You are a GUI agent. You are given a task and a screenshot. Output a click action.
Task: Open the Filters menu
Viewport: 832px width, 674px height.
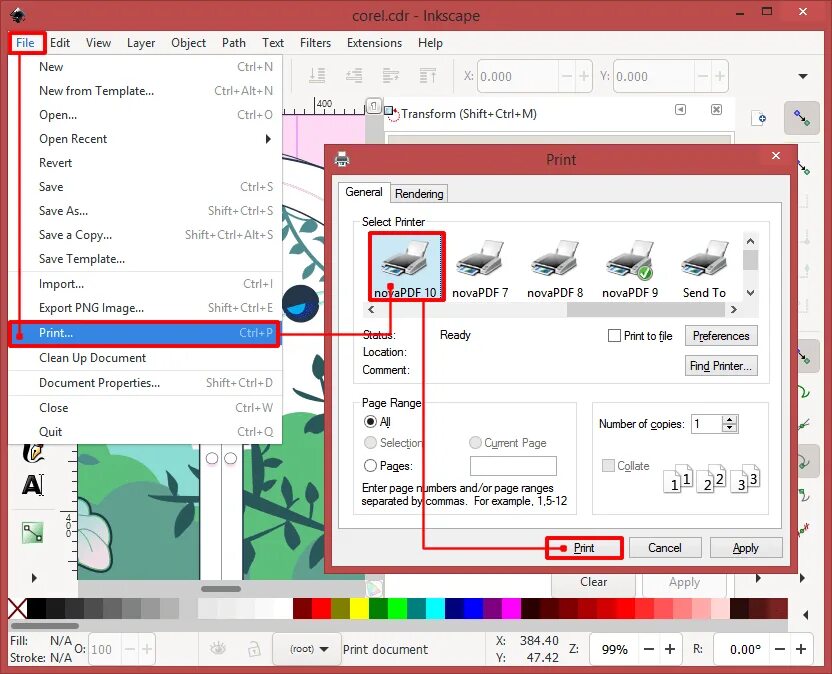click(x=315, y=42)
